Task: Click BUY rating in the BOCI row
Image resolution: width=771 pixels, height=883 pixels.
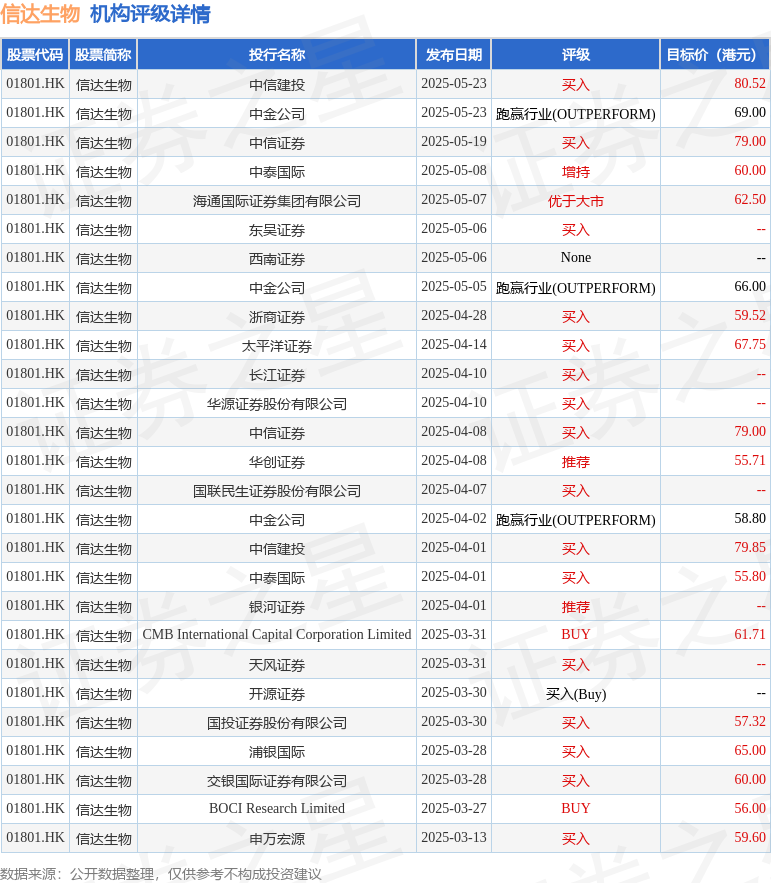Action: (x=576, y=809)
